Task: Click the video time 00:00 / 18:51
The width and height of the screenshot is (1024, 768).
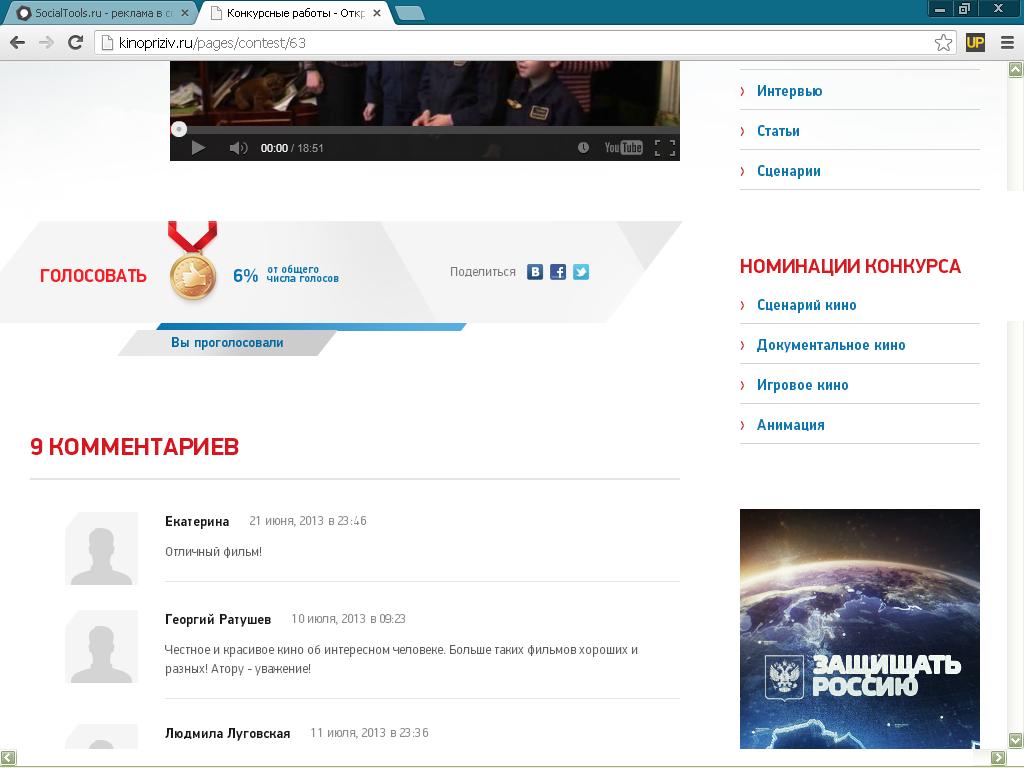Action: 292,148
